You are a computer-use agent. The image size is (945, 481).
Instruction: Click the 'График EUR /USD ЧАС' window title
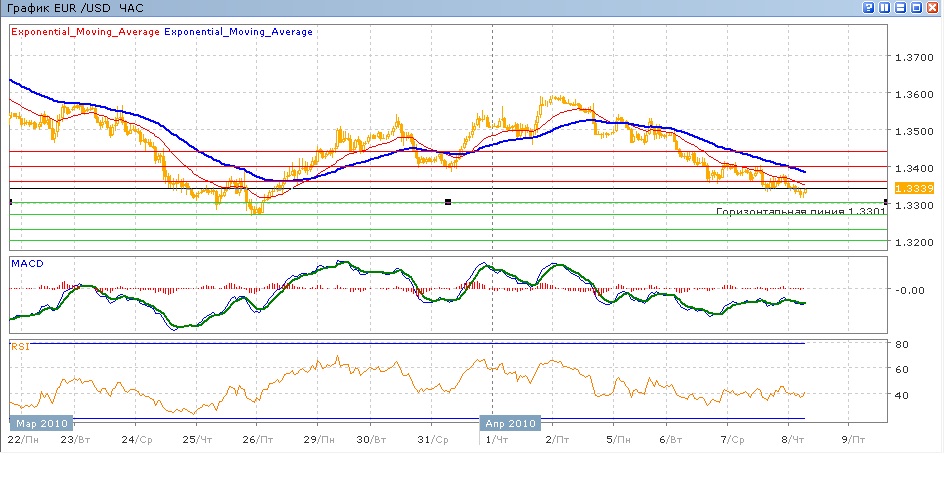(74, 8)
